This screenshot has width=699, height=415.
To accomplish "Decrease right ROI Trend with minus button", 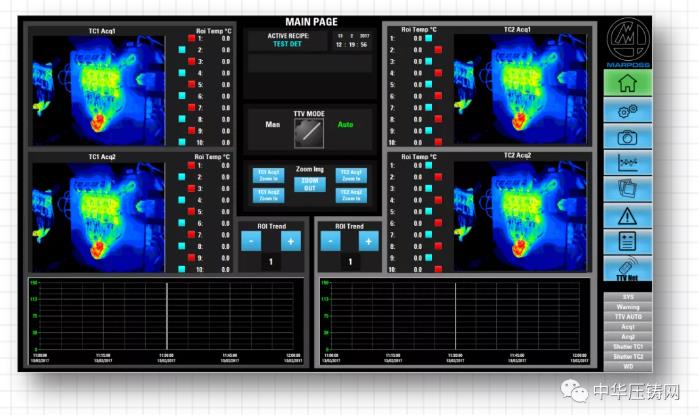I will click(331, 241).
